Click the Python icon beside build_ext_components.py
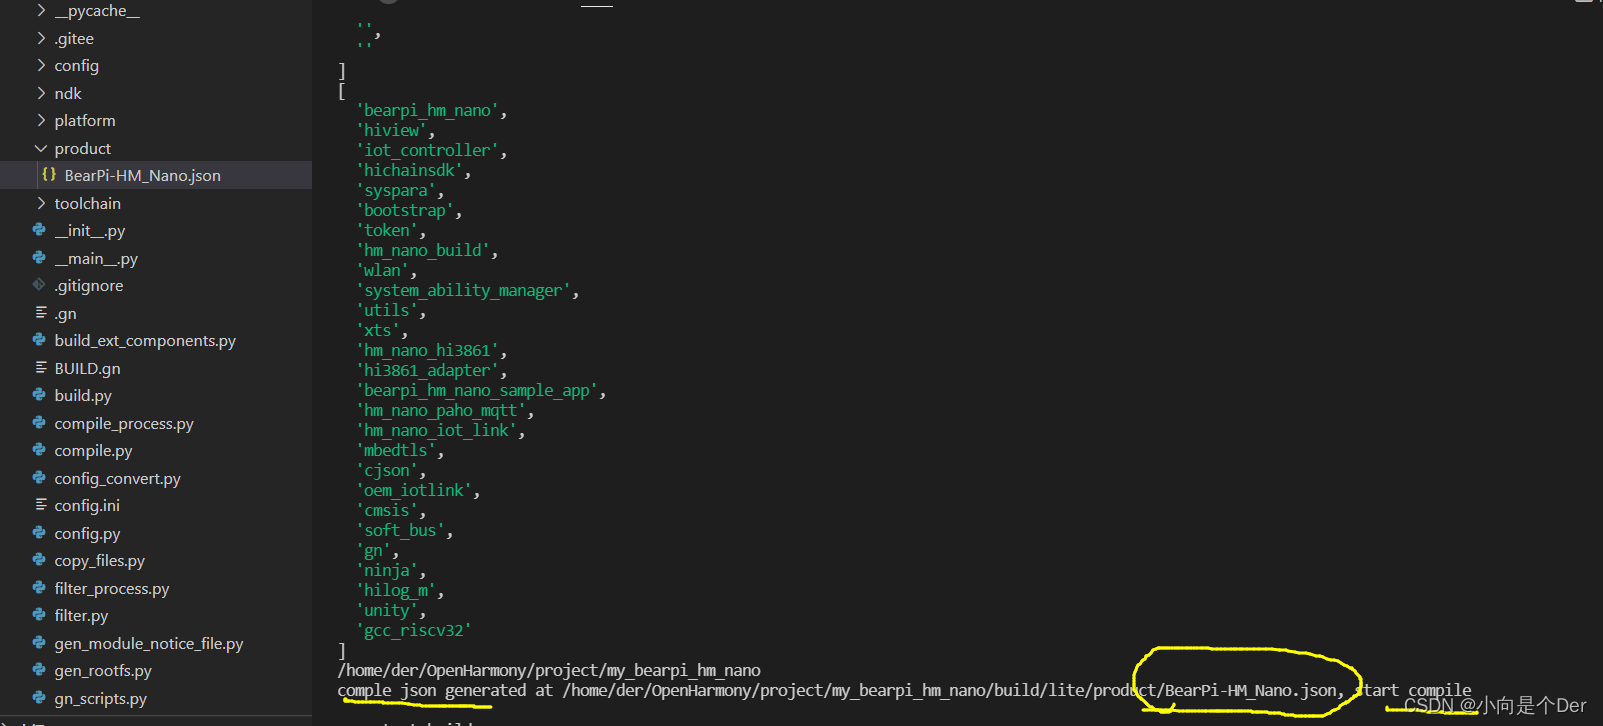Viewport: 1603px width, 726px height. click(x=39, y=340)
